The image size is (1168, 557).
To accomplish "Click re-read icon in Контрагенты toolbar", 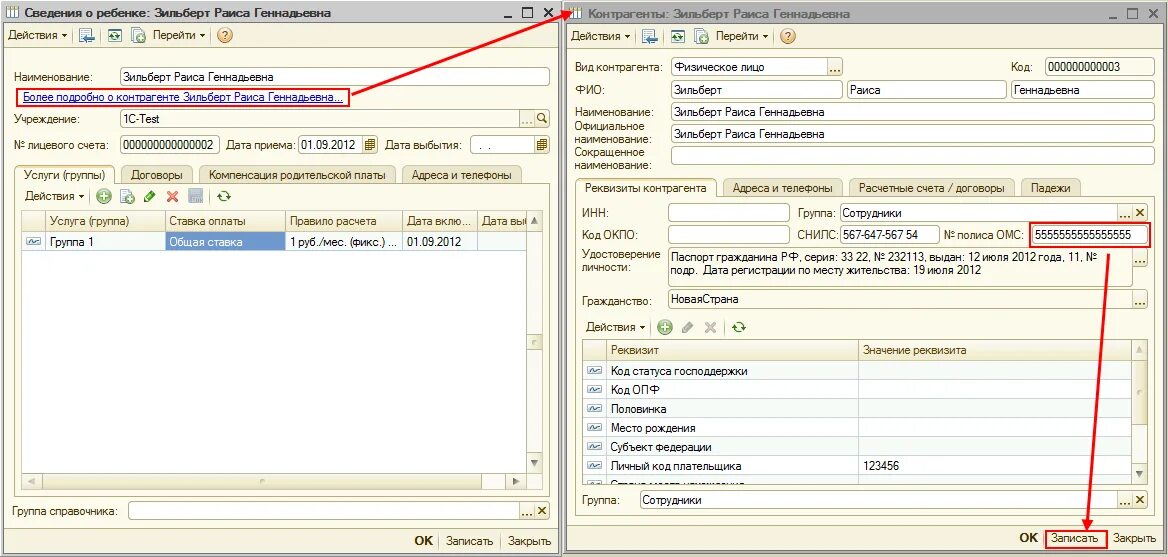I will (678, 36).
